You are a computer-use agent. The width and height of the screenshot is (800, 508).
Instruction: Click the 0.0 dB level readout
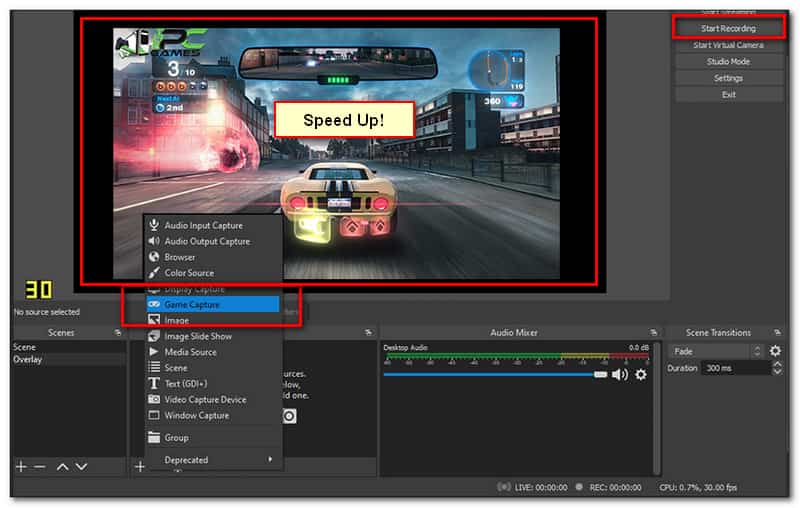(638, 347)
